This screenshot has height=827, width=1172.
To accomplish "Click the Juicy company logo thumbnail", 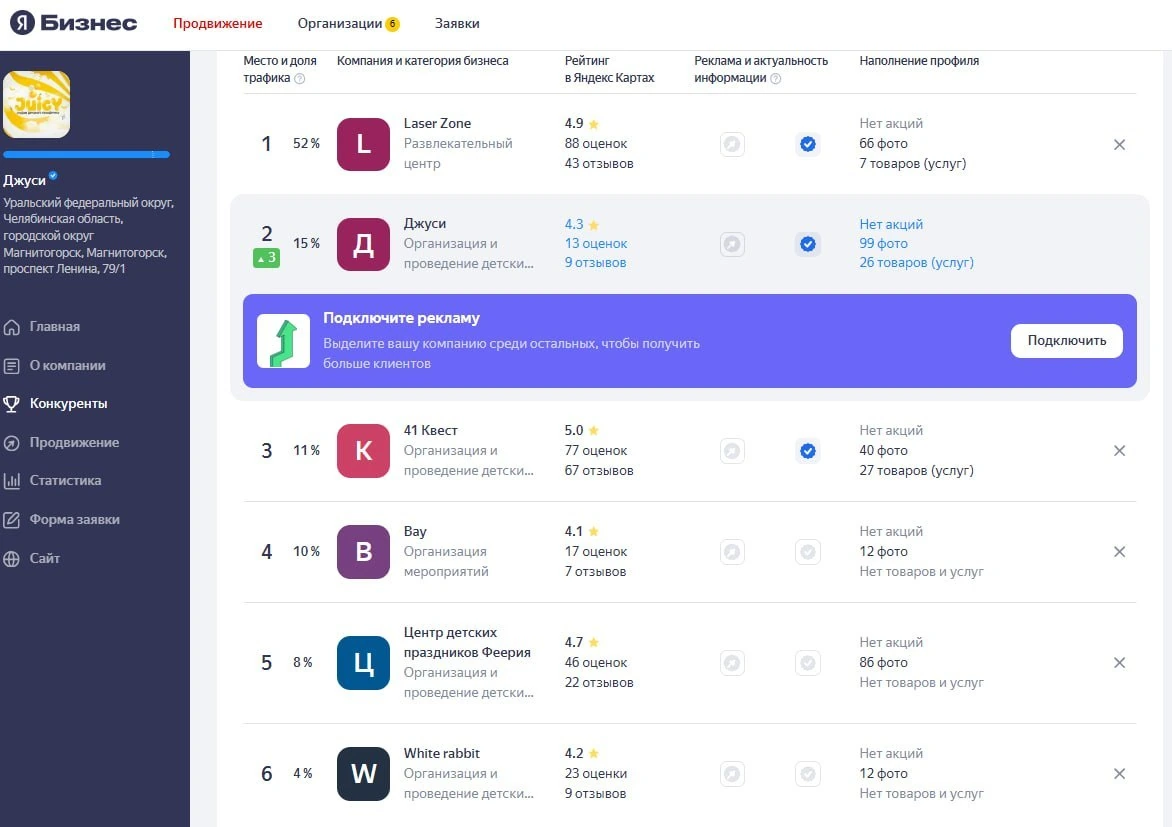I will click(37, 104).
